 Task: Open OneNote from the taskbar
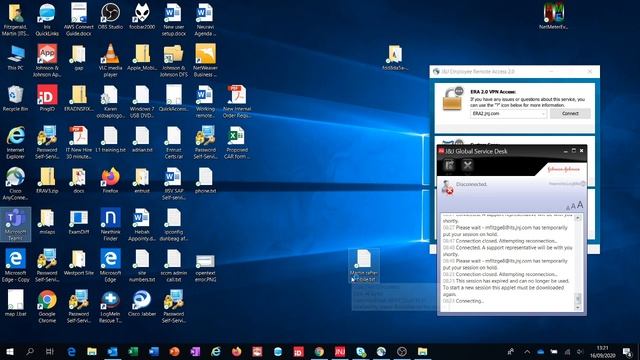(195, 351)
